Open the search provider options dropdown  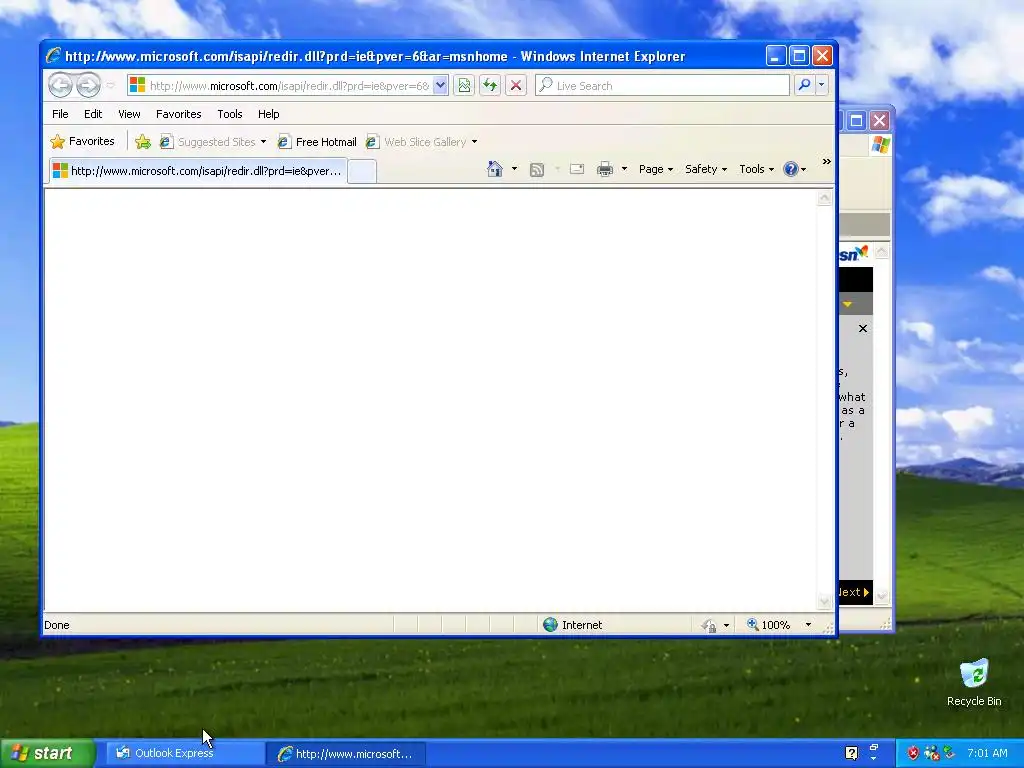(x=822, y=86)
